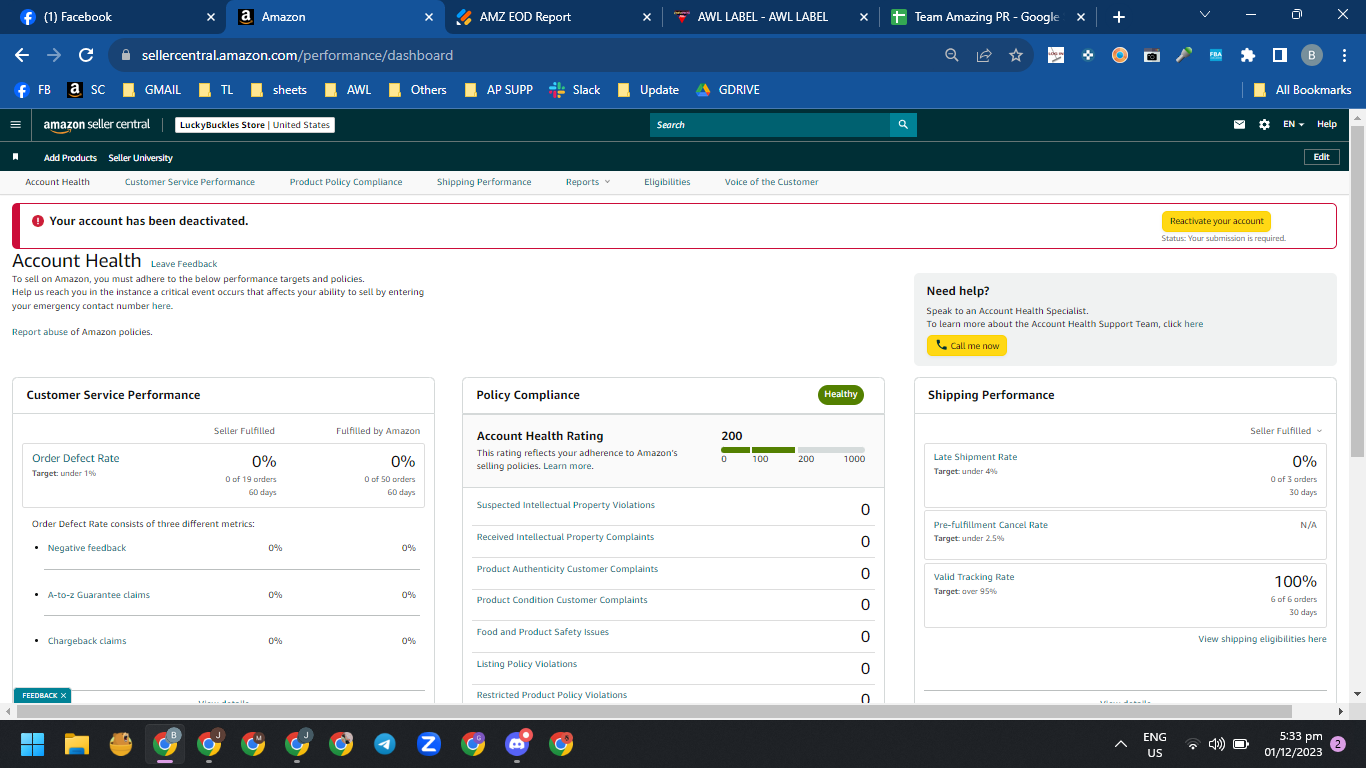Click Learn more under Account Health Rating
The height and width of the screenshot is (768, 1366).
(567, 466)
